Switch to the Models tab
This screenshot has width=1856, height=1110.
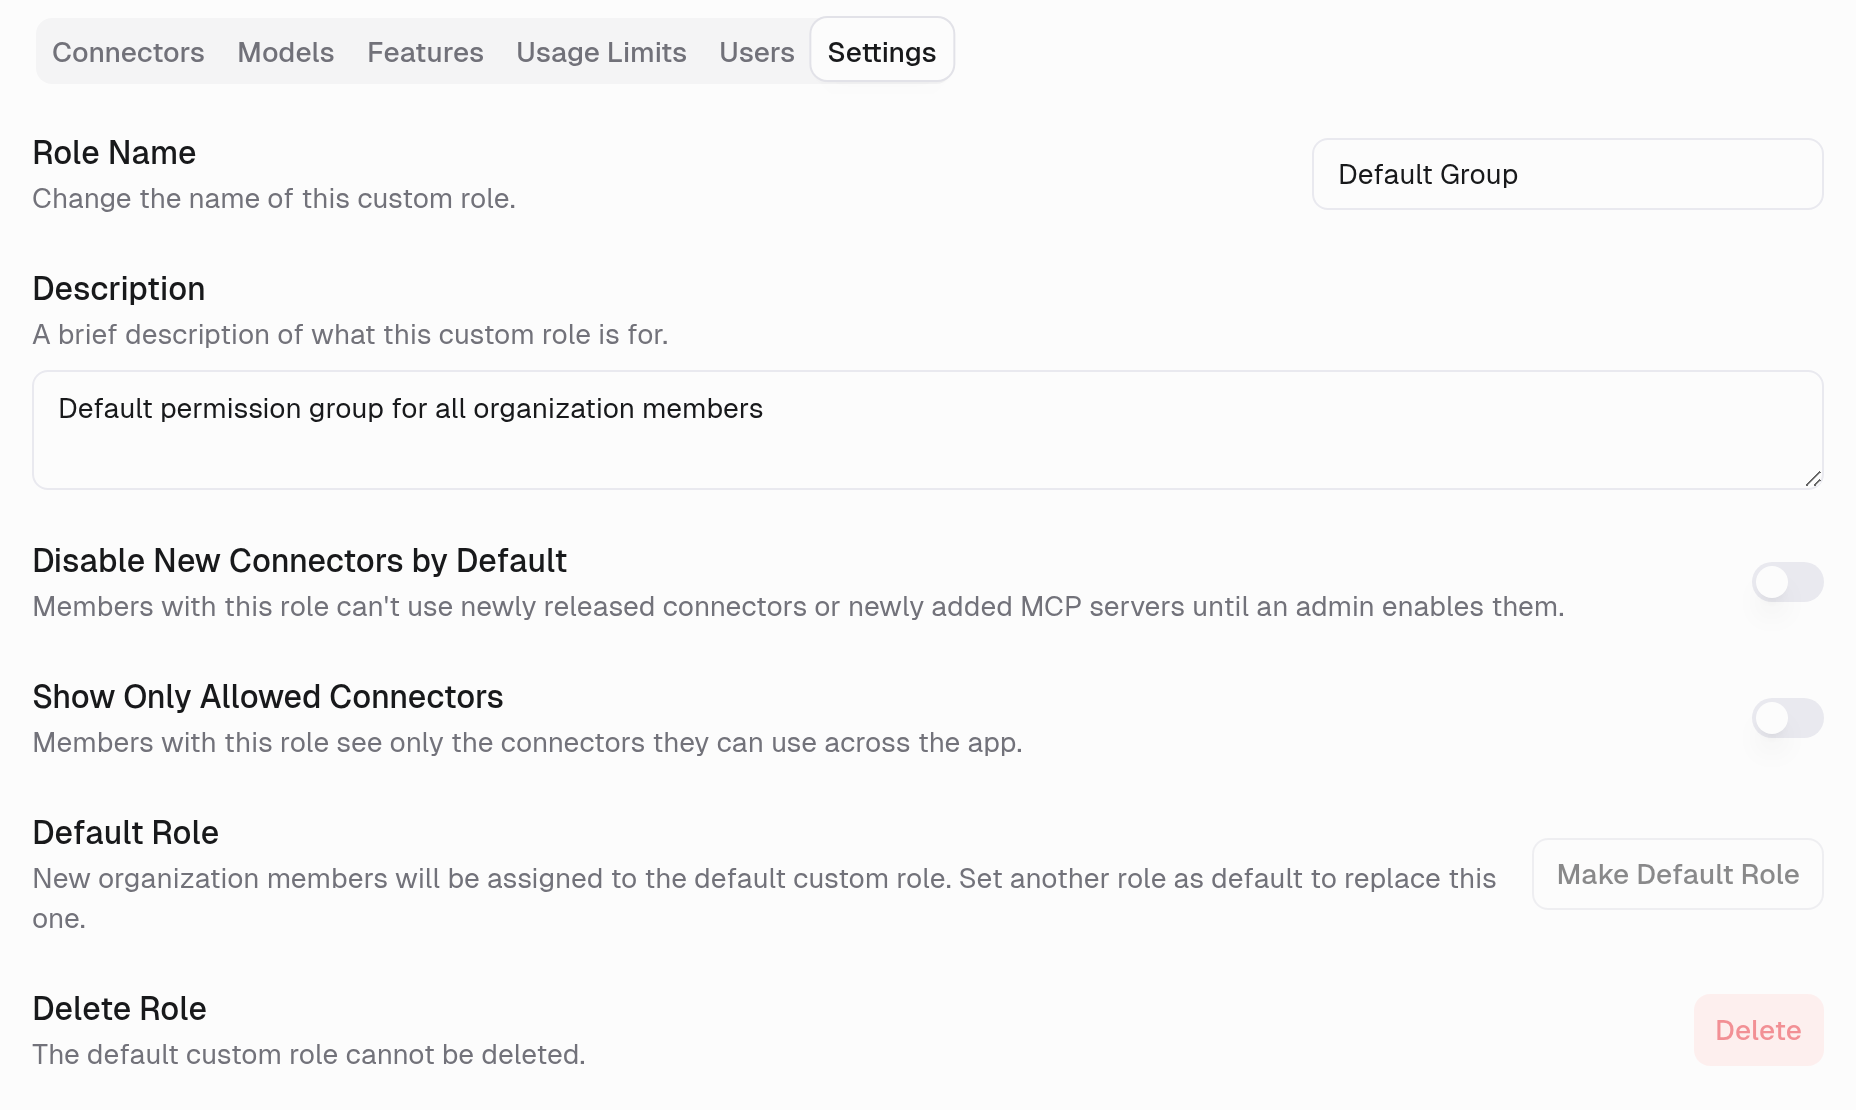coord(286,52)
